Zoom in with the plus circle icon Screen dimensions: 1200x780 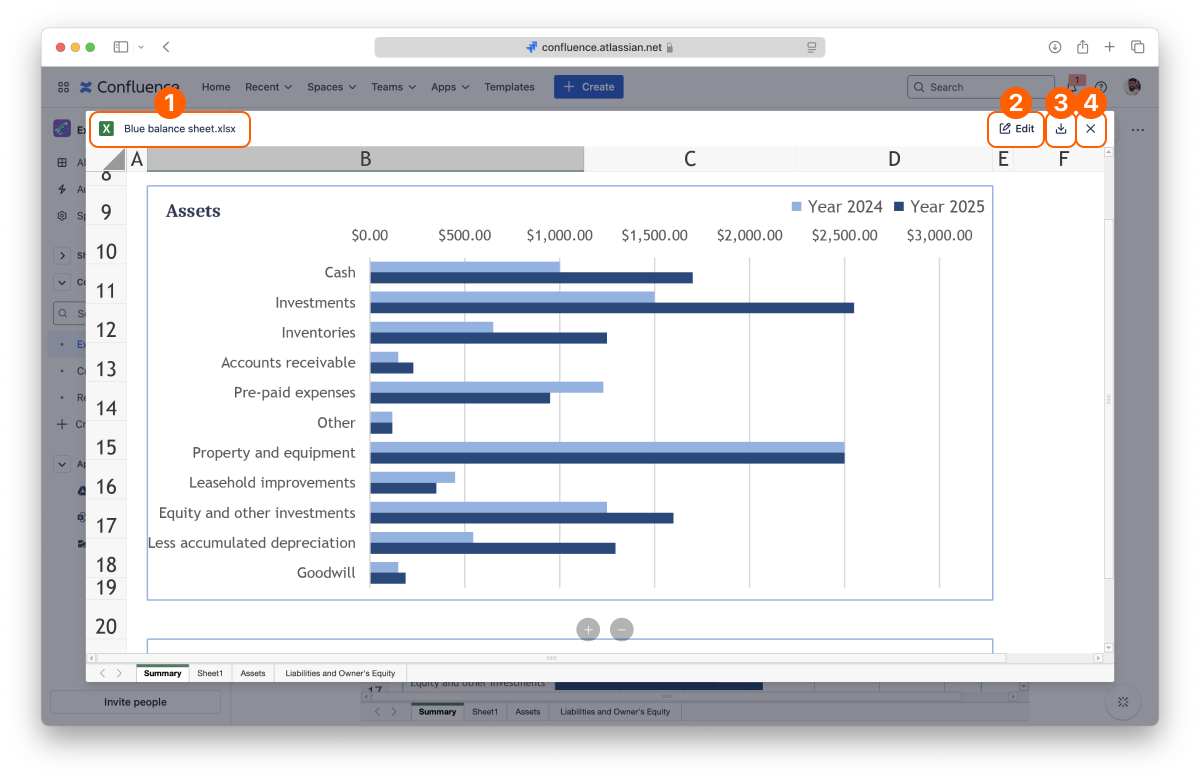pos(588,629)
